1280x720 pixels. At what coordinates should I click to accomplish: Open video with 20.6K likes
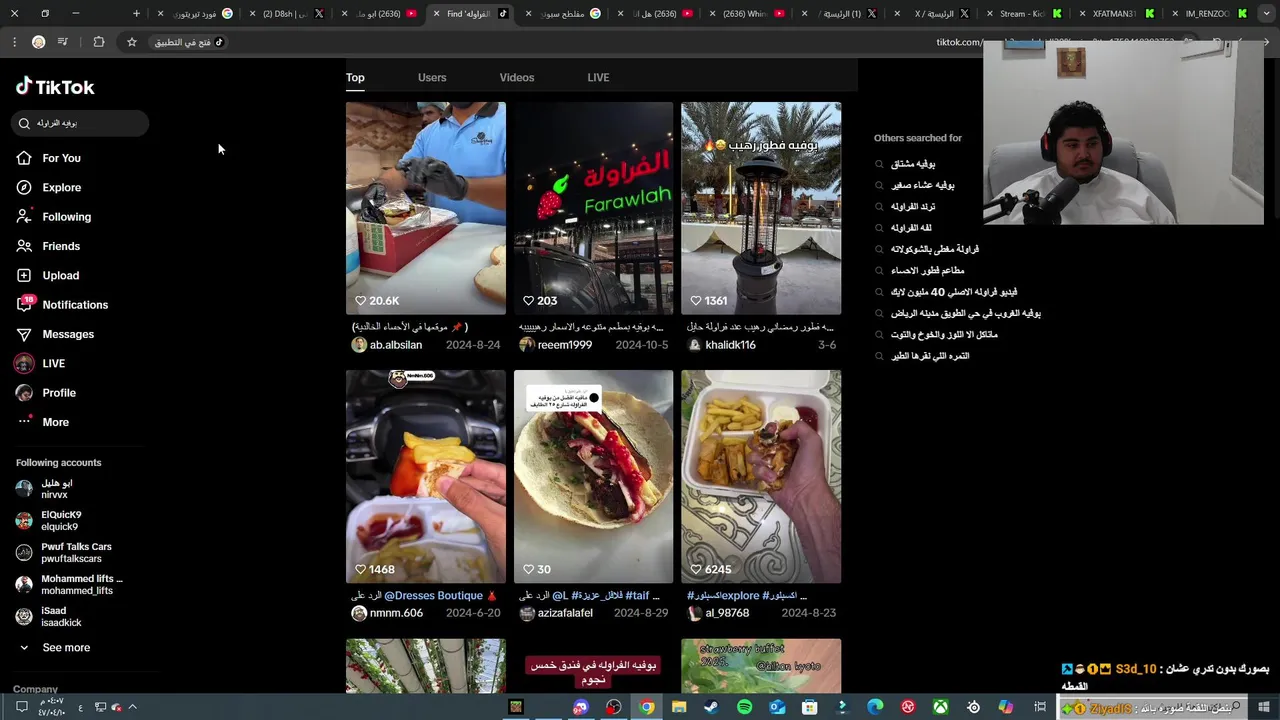[x=425, y=208]
